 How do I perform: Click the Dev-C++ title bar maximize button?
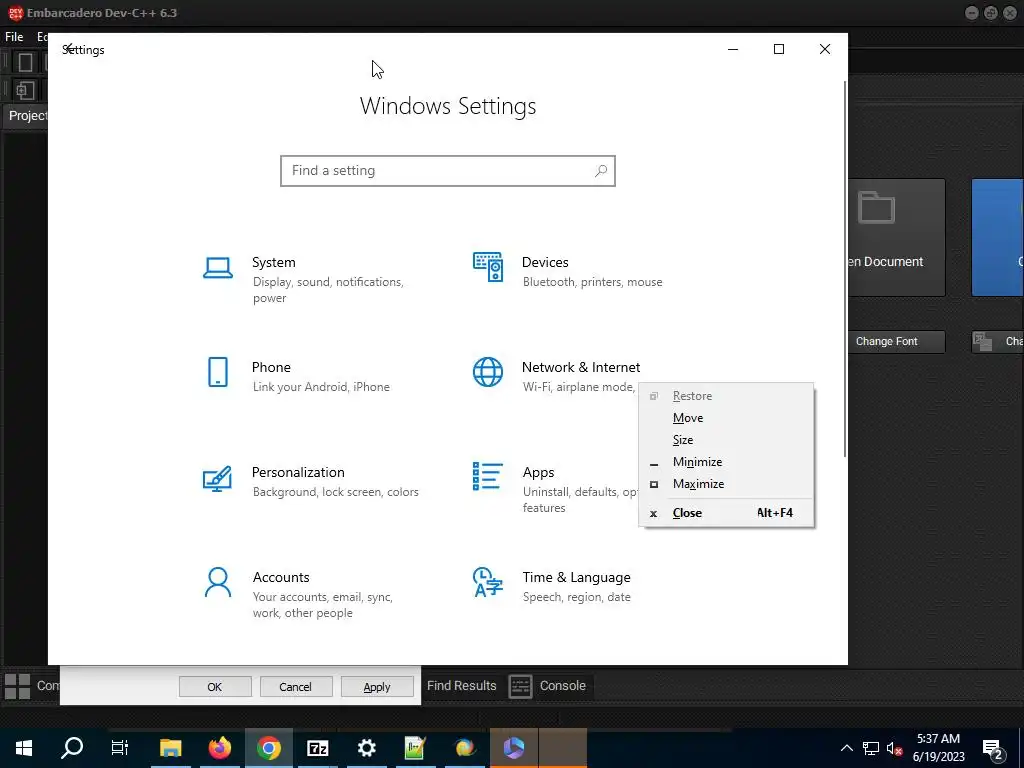(x=991, y=13)
